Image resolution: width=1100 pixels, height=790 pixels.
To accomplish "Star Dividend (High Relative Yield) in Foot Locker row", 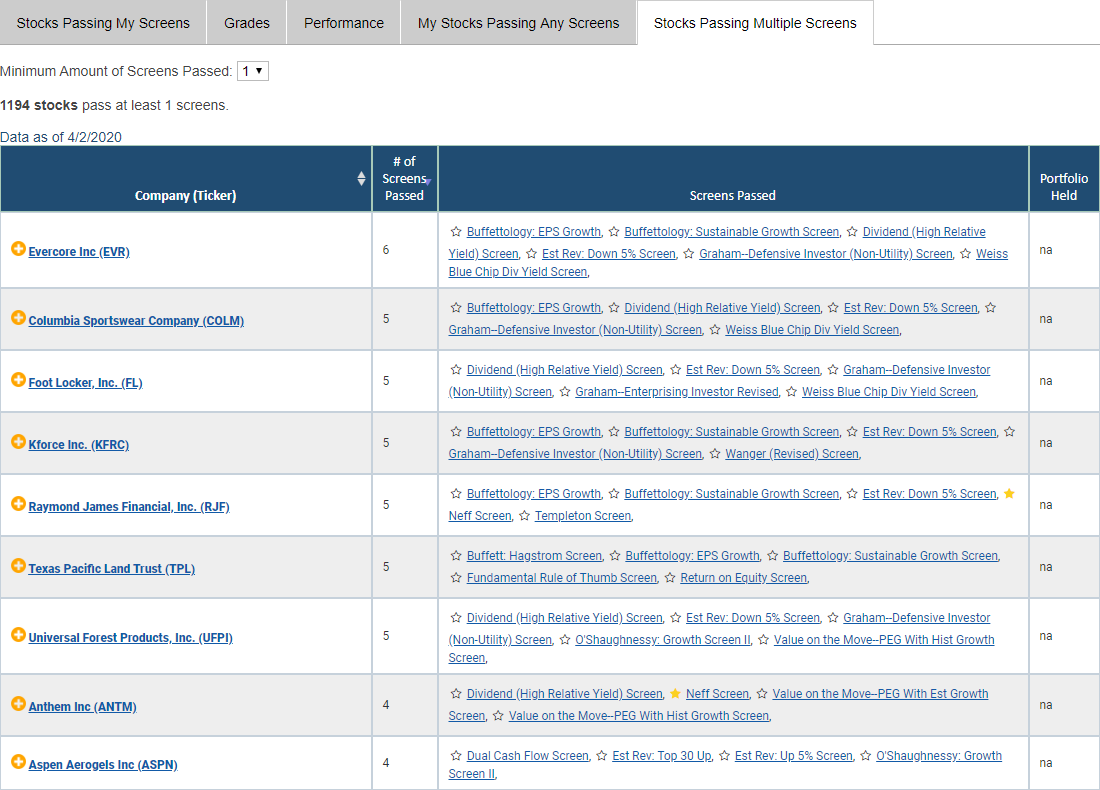I will (x=456, y=370).
